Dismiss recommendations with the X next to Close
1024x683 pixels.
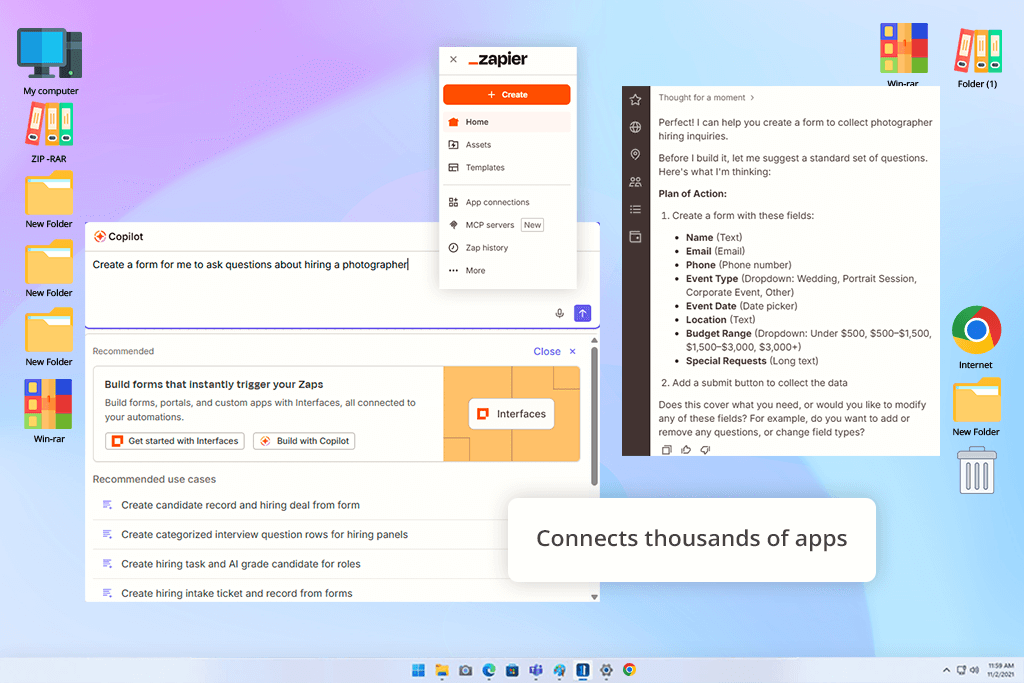[x=573, y=351]
